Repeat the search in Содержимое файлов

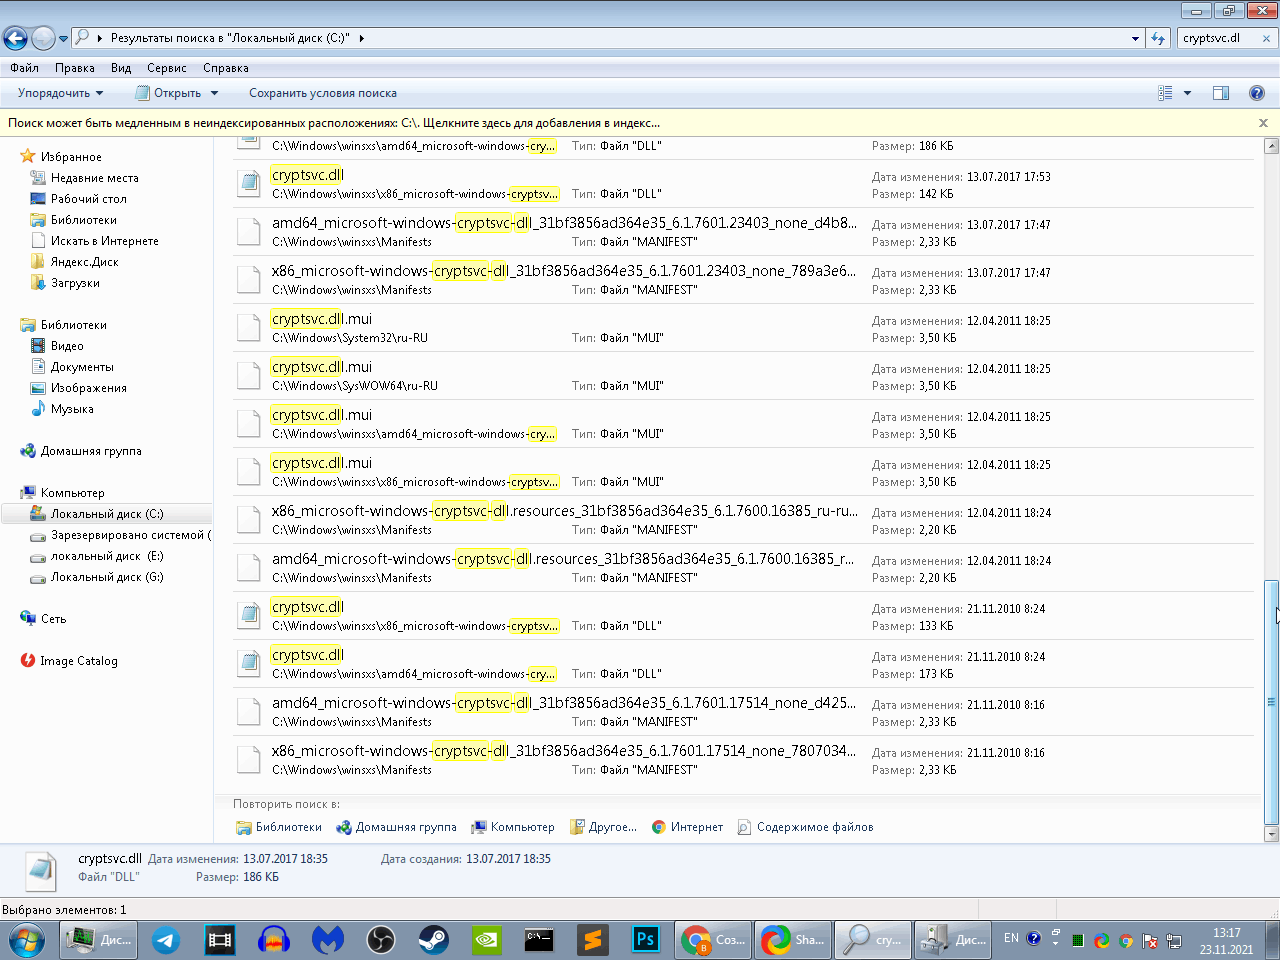(805, 827)
